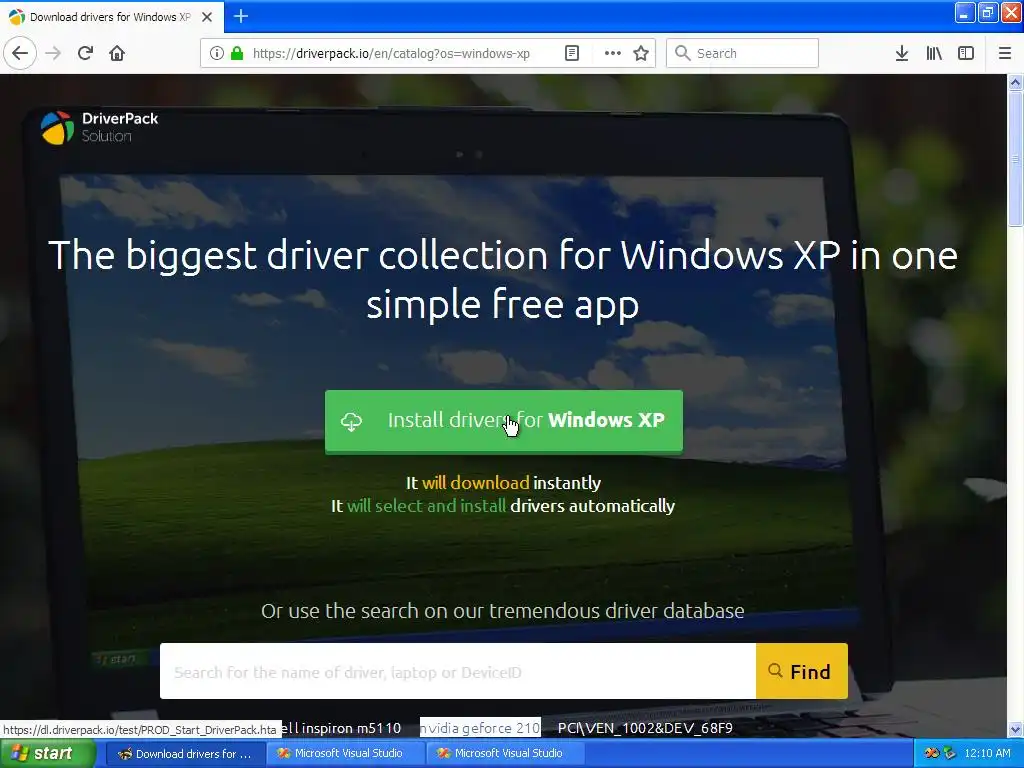Show site information icon in address bar
Image resolution: width=1024 pixels, height=768 pixels.
(217, 53)
